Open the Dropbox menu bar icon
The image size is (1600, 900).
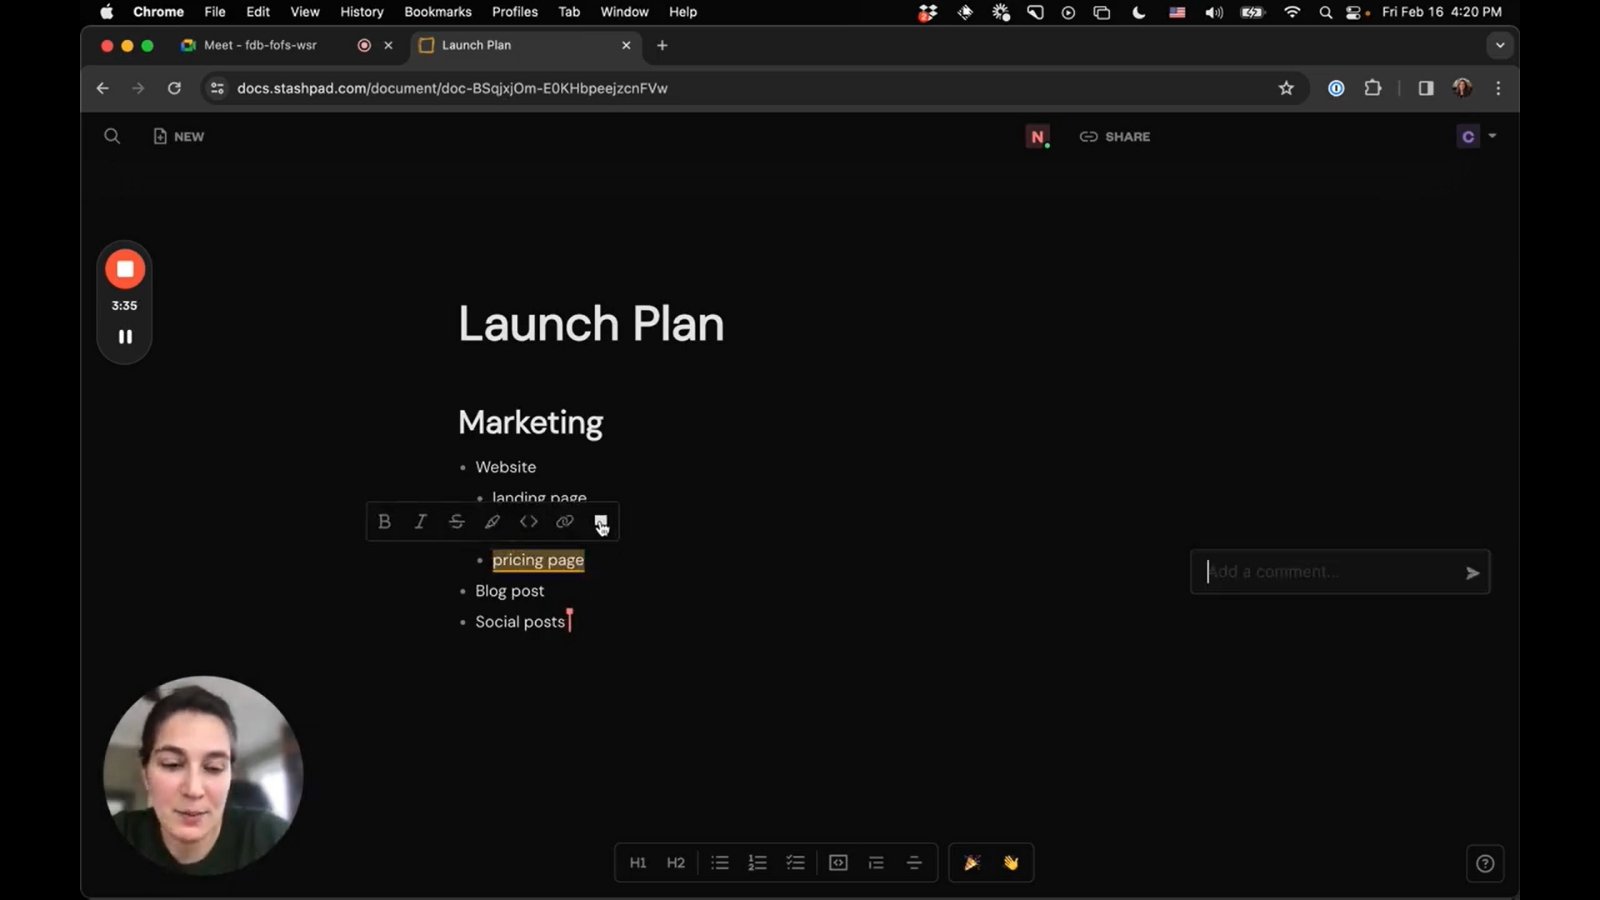(928, 12)
